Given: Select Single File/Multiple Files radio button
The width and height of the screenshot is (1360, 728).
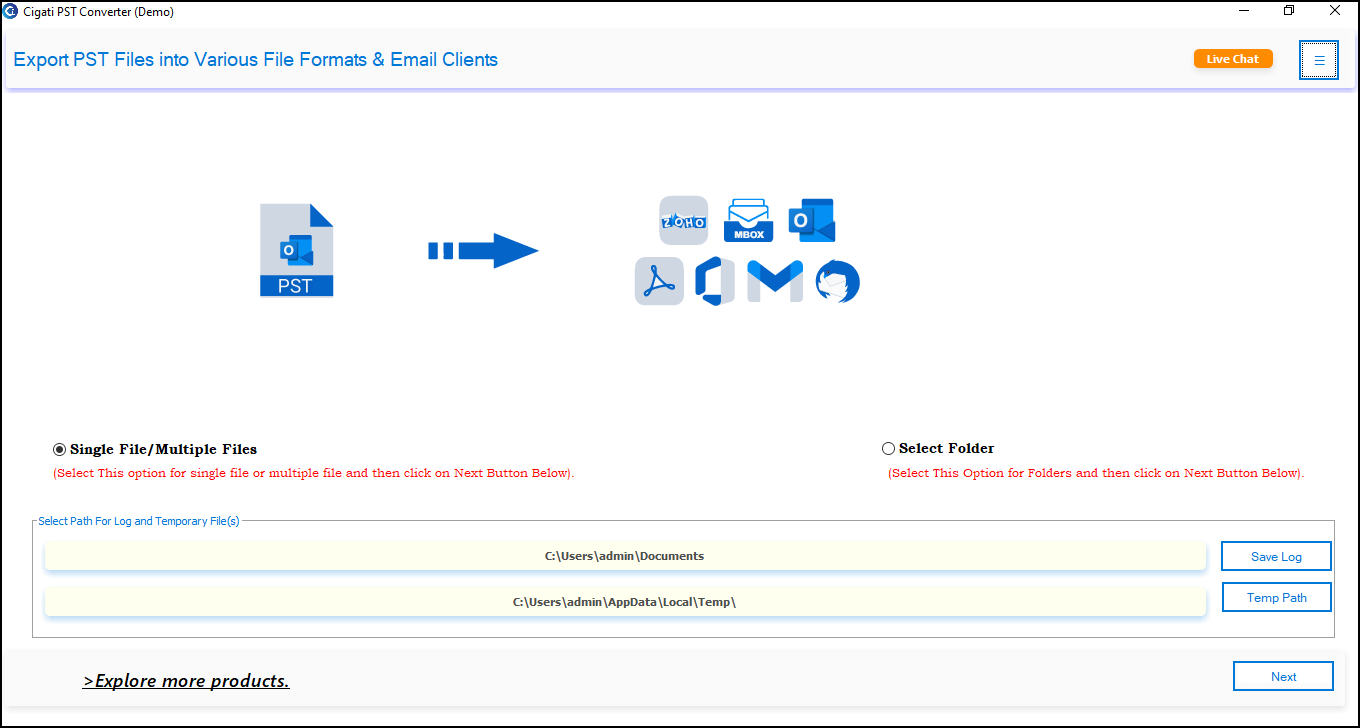Looking at the screenshot, I should point(60,450).
